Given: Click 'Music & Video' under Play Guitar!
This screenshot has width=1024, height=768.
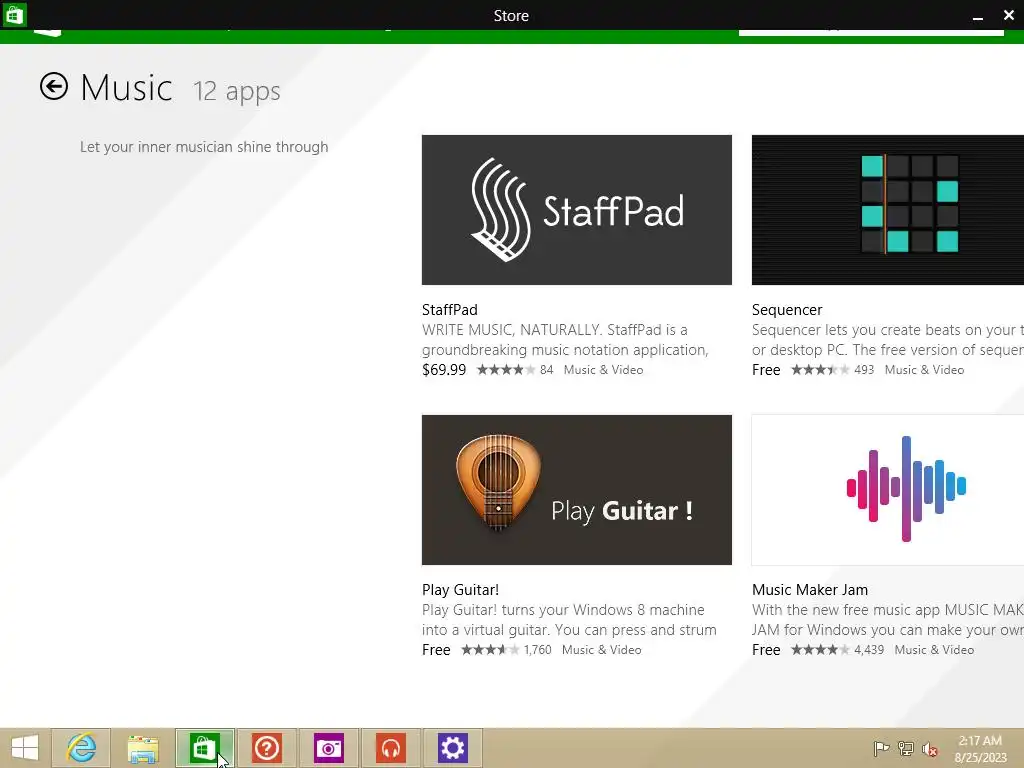Looking at the screenshot, I should coord(601,650).
